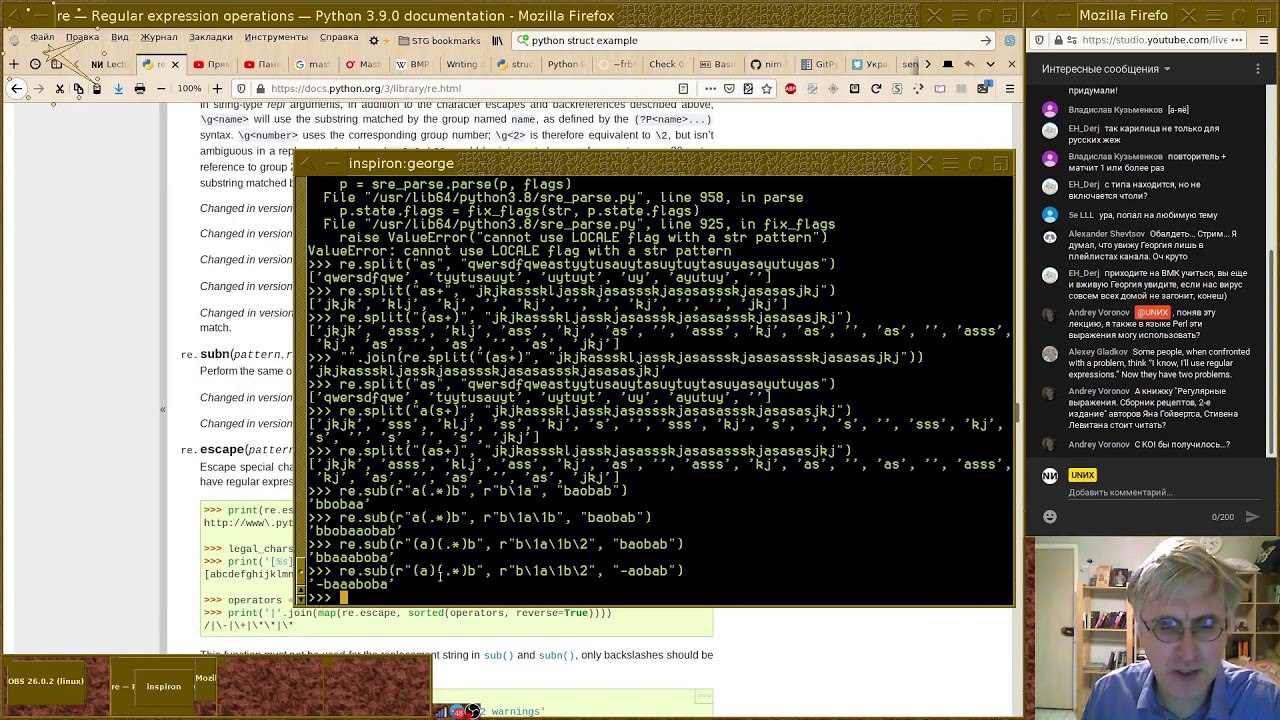Close the active 're' documentation tab

tap(175, 64)
